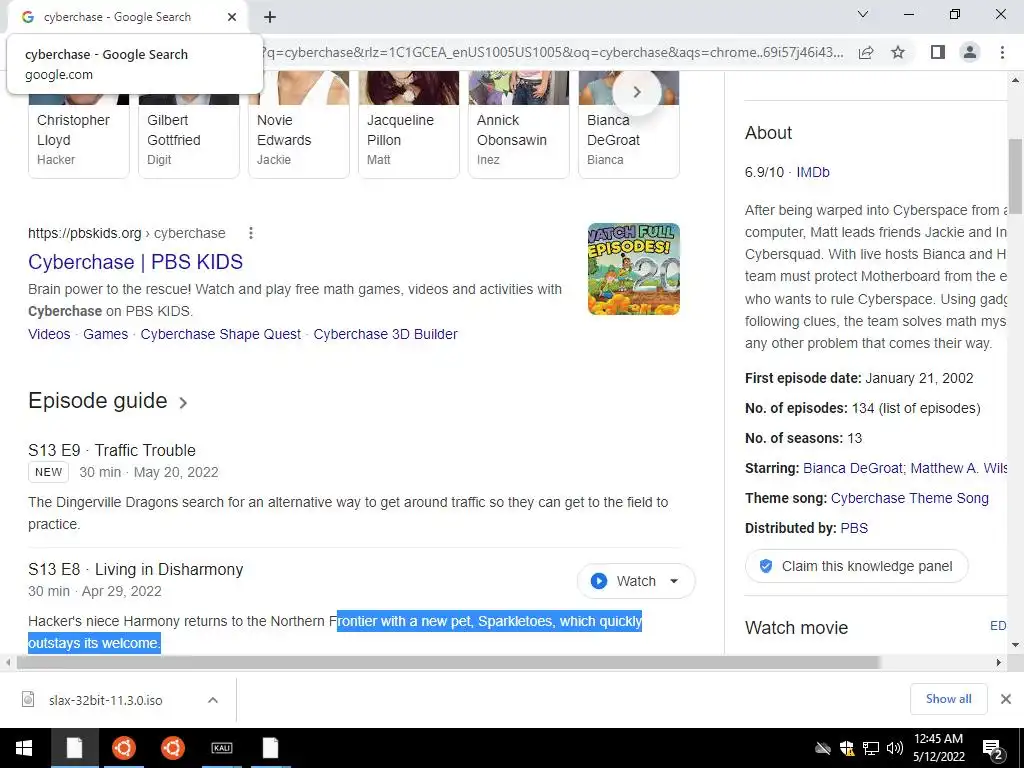The width and height of the screenshot is (1024, 768).
Task: Select Jacqueline Pillon cast card
Action: 409,124
